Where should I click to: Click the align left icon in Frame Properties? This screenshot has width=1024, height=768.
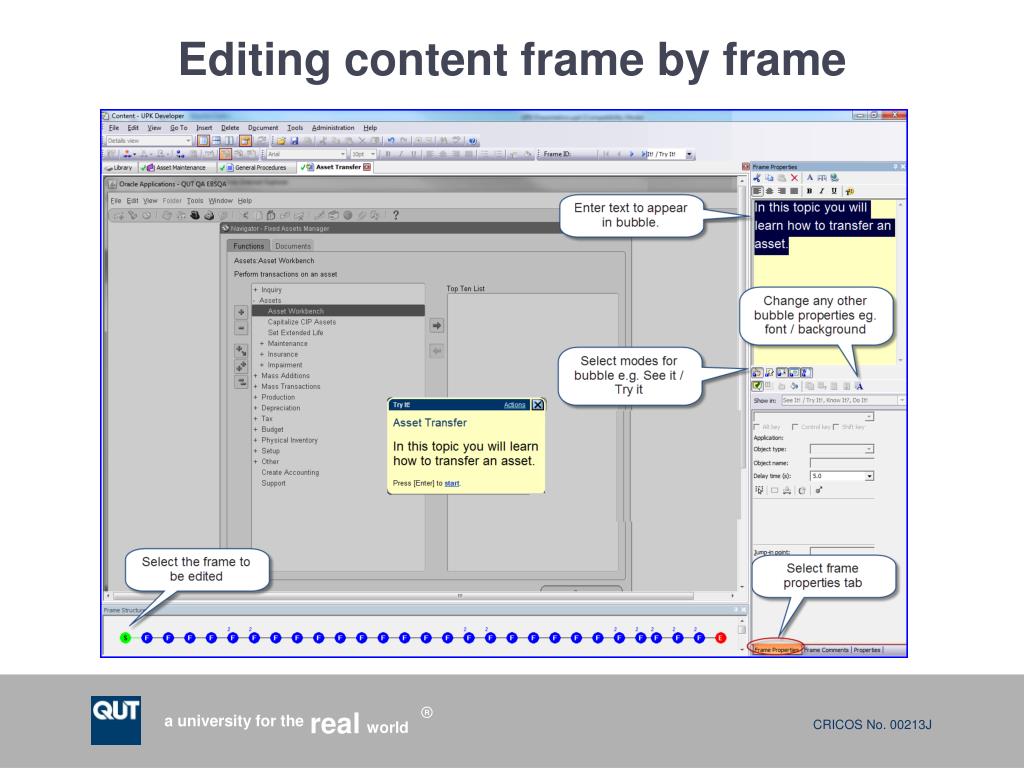[757, 191]
